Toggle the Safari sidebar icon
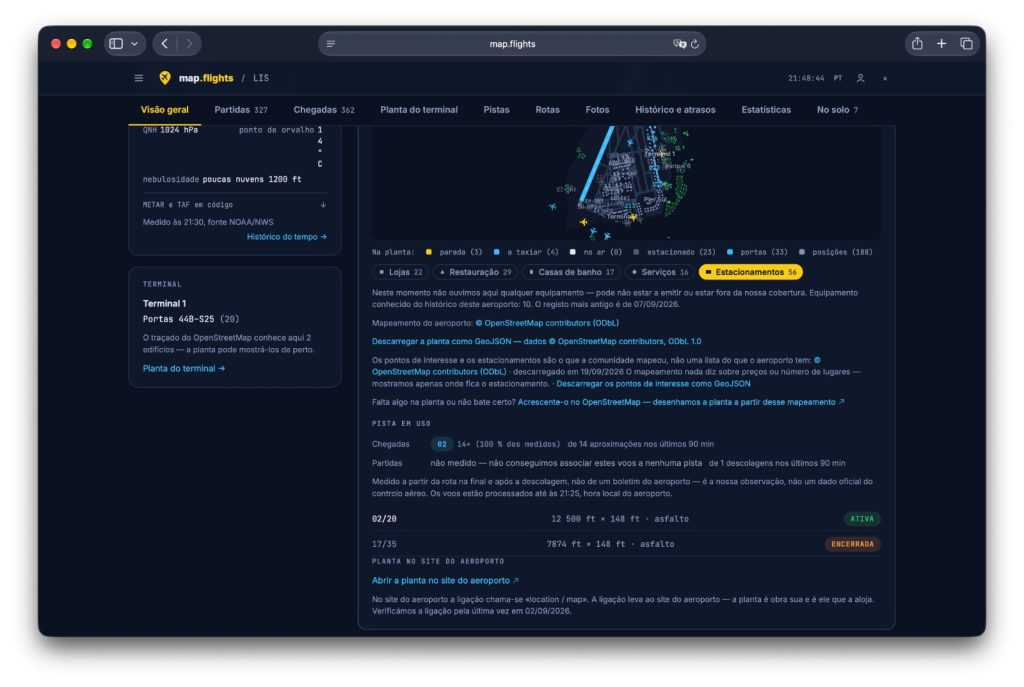The height and width of the screenshot is (687, 1024). coord(116,44)
